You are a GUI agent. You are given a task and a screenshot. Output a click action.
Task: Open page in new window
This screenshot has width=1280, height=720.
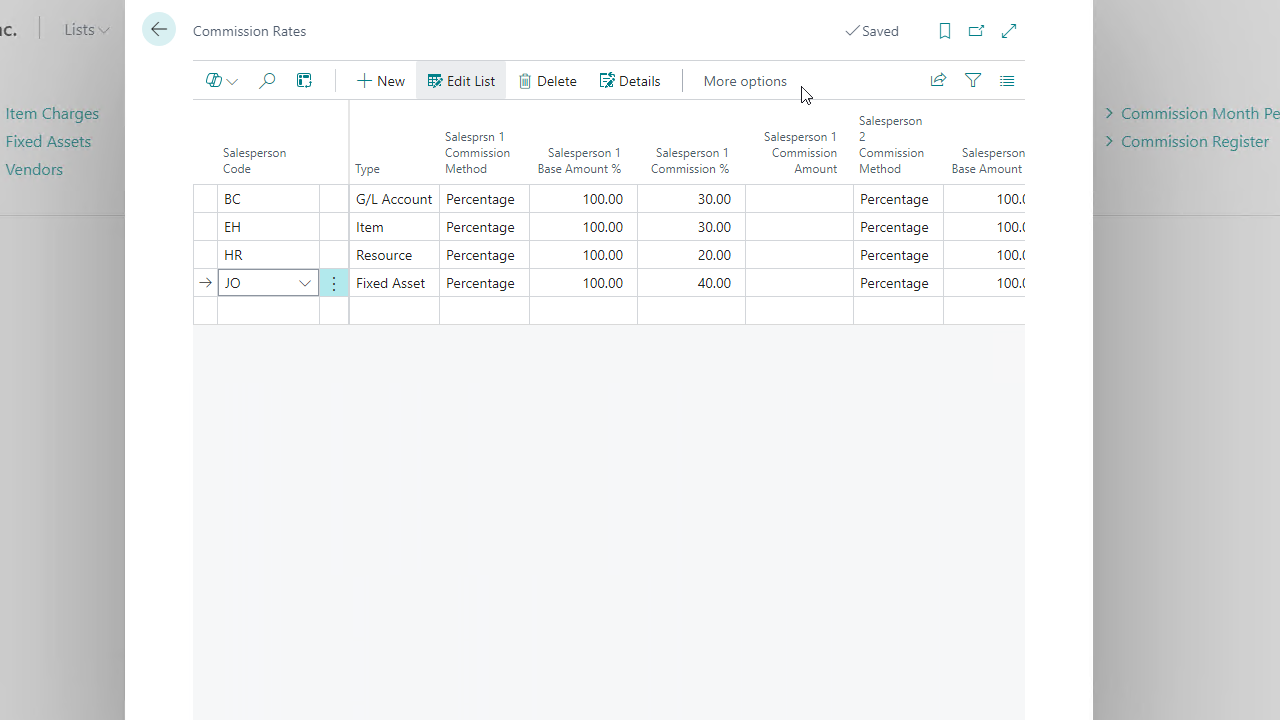(x=976, y=31)
